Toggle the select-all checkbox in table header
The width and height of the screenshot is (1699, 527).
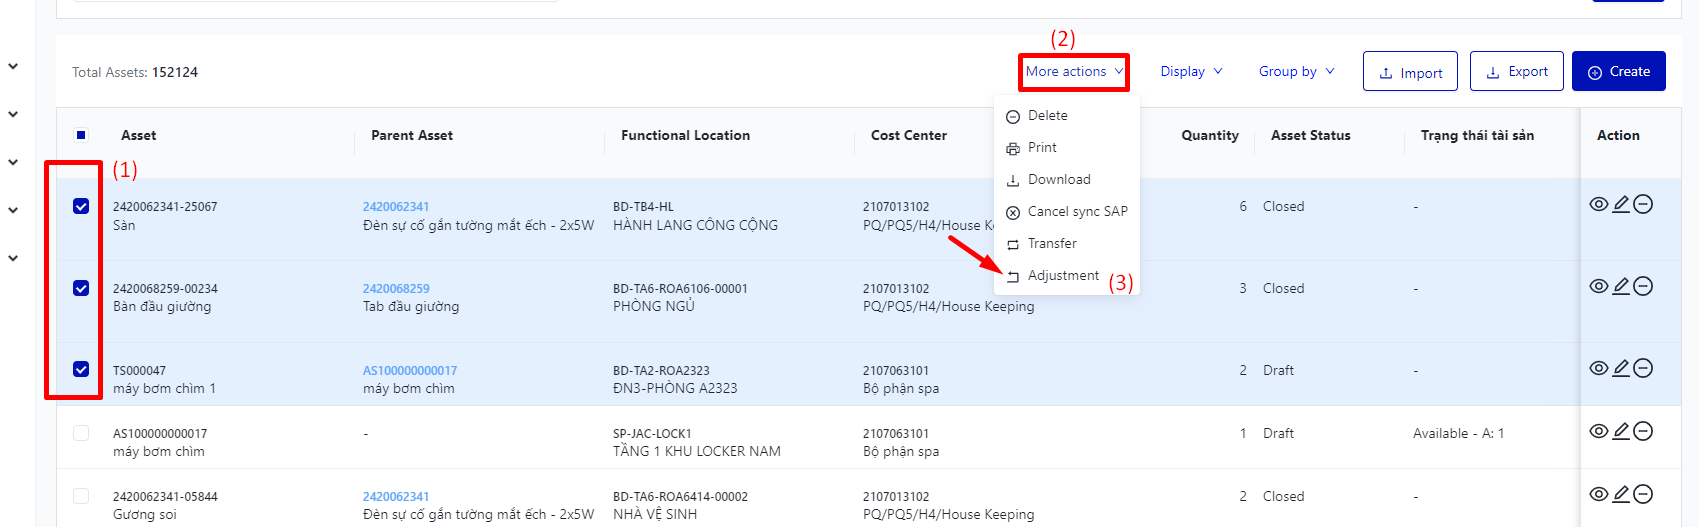pyautogui.click(x=81, y=135)
